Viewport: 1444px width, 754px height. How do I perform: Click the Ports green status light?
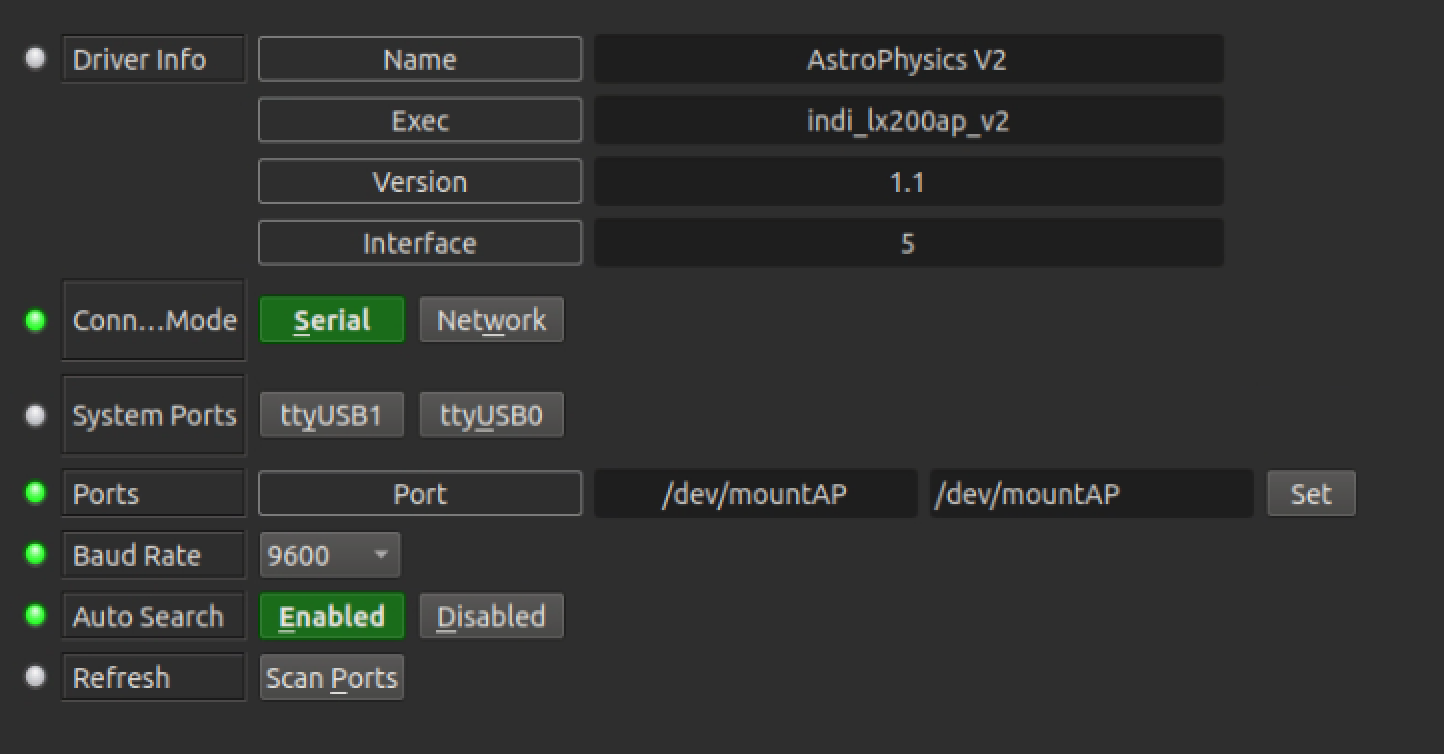click(x=36, y=493)
